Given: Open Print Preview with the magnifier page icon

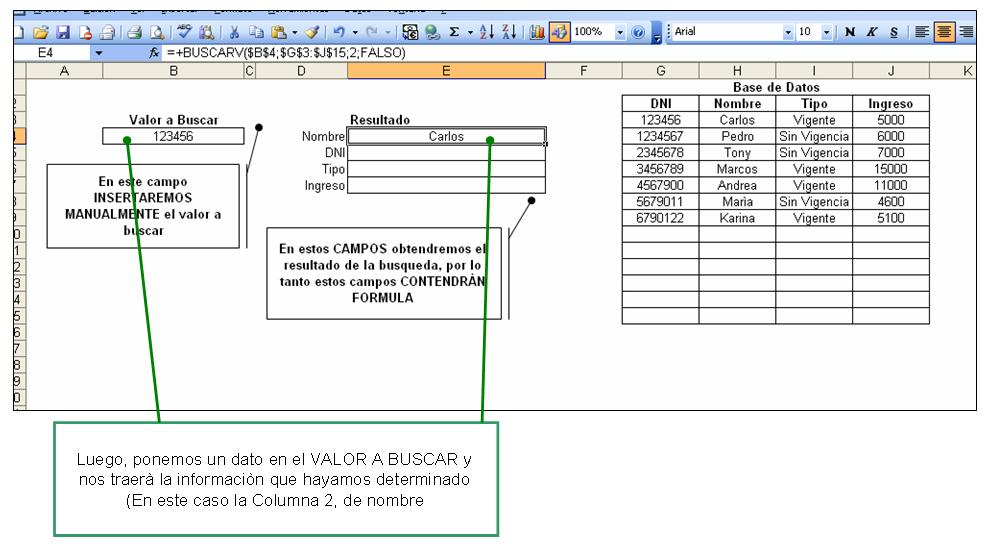Looking at the screenshot, I should click(x=156, y=32).
